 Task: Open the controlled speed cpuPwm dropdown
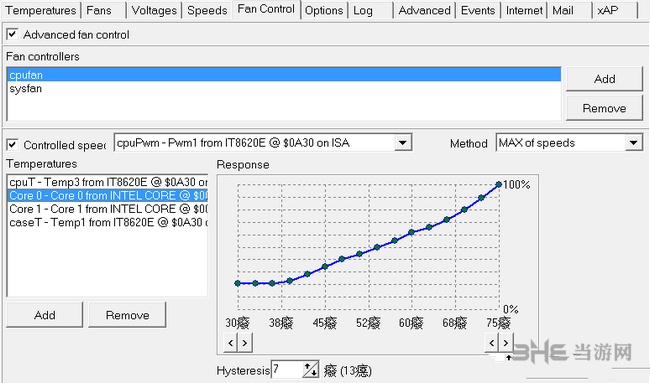(403, 143)
